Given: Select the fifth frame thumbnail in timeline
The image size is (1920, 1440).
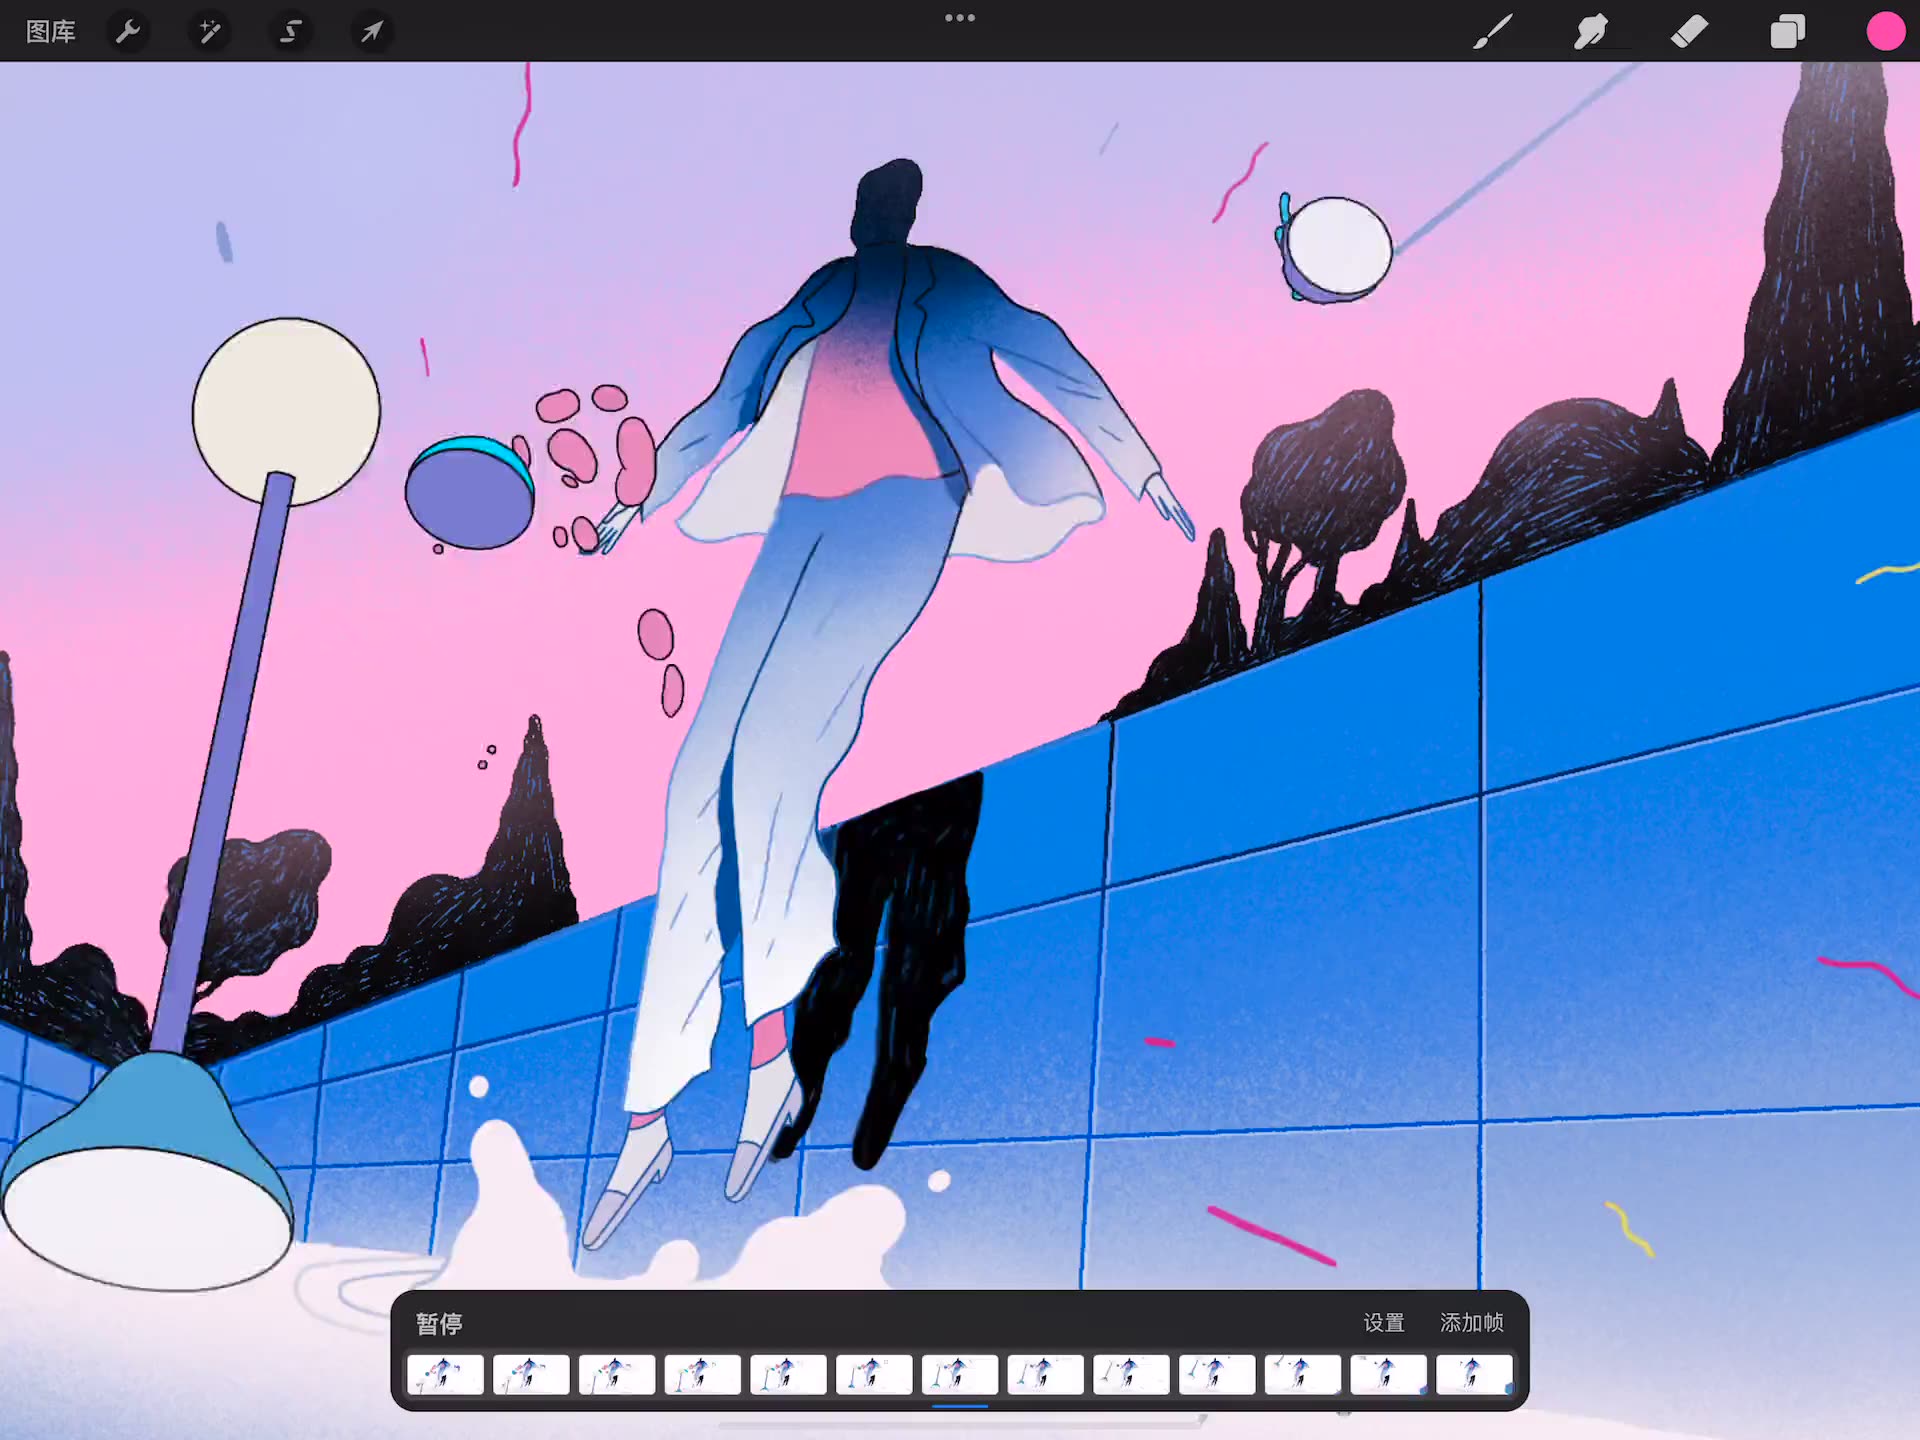Looking at the screenshot, I should click(x=788, y=1375).
